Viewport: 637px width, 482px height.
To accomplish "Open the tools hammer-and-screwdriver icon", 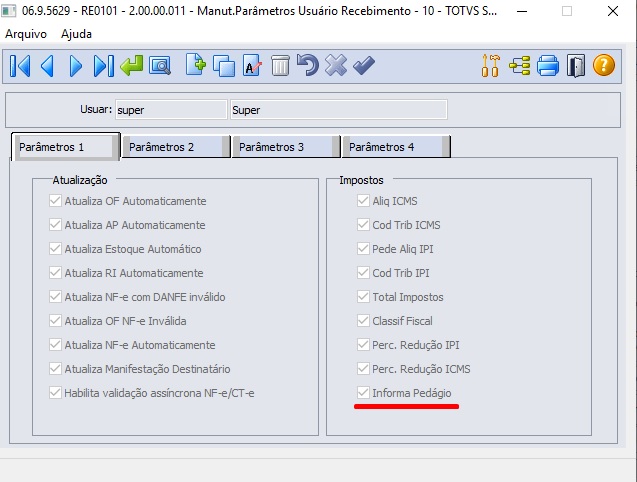I will point(490,65).
